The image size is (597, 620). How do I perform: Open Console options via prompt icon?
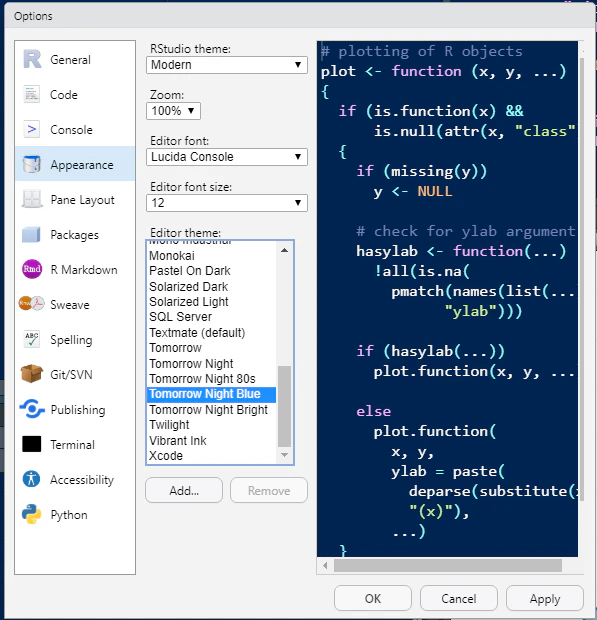31,129
